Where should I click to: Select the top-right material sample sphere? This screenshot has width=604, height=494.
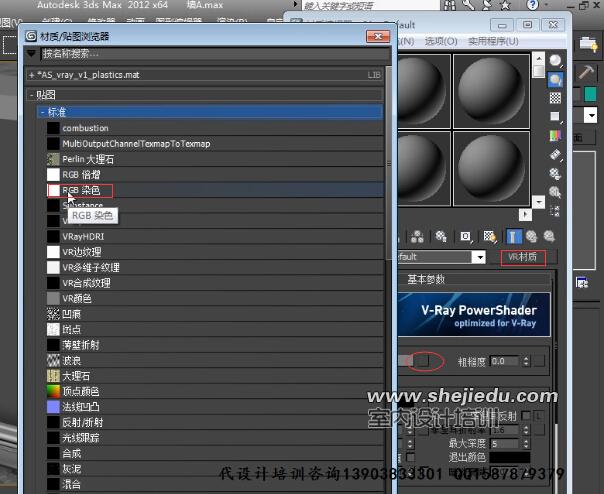(x=491, y=91)
